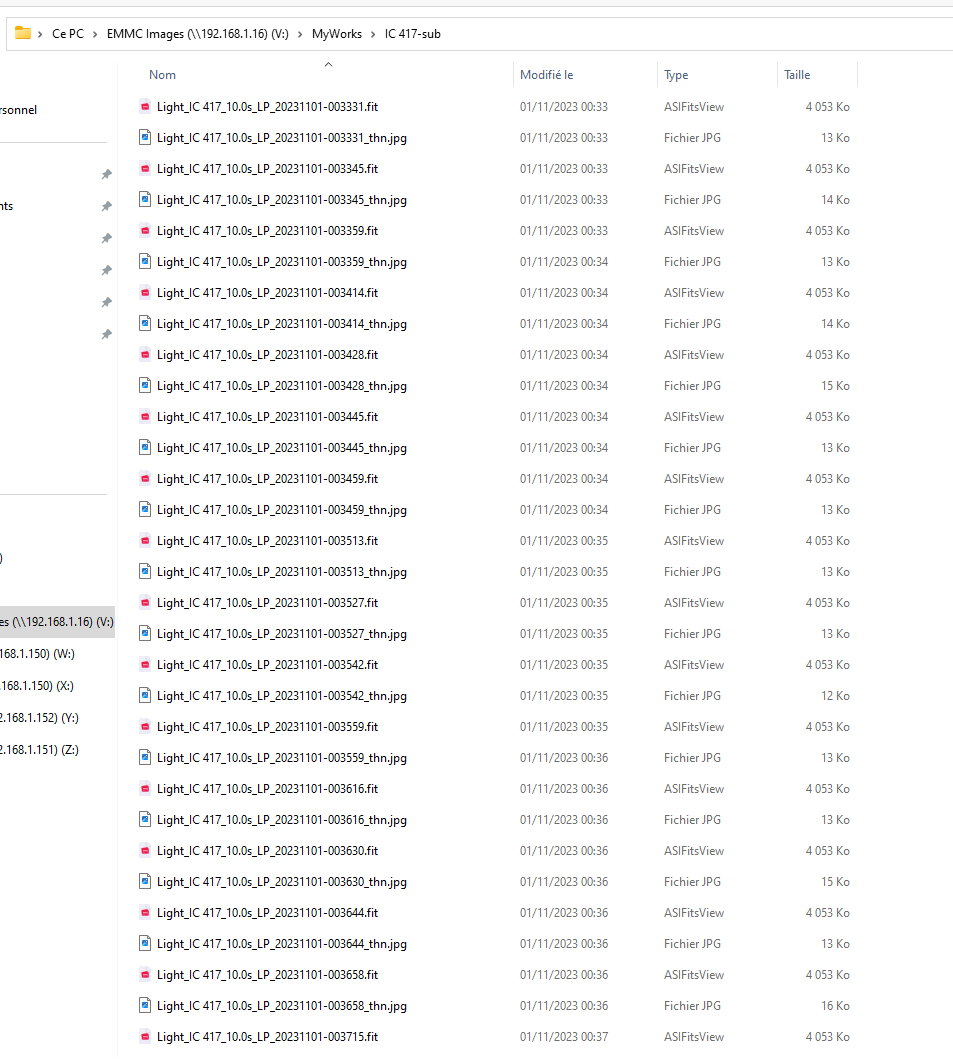Viewport: 953px width, 1064px height.
Task: Select file Light_IC 417_10.0s_LP_20231101-003658.fit
Action: coord(267,974)
